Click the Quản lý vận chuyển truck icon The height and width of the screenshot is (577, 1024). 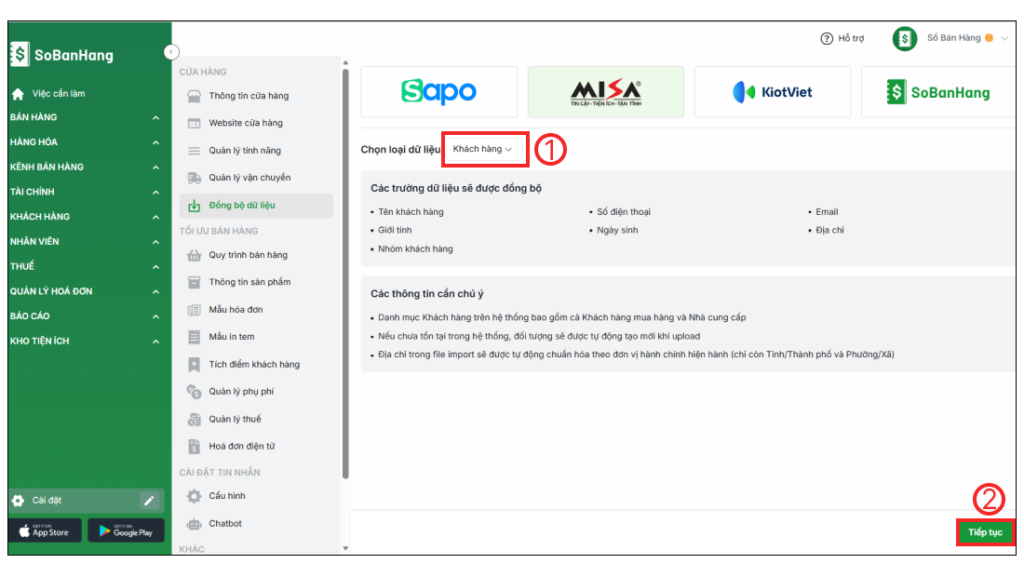194,178
